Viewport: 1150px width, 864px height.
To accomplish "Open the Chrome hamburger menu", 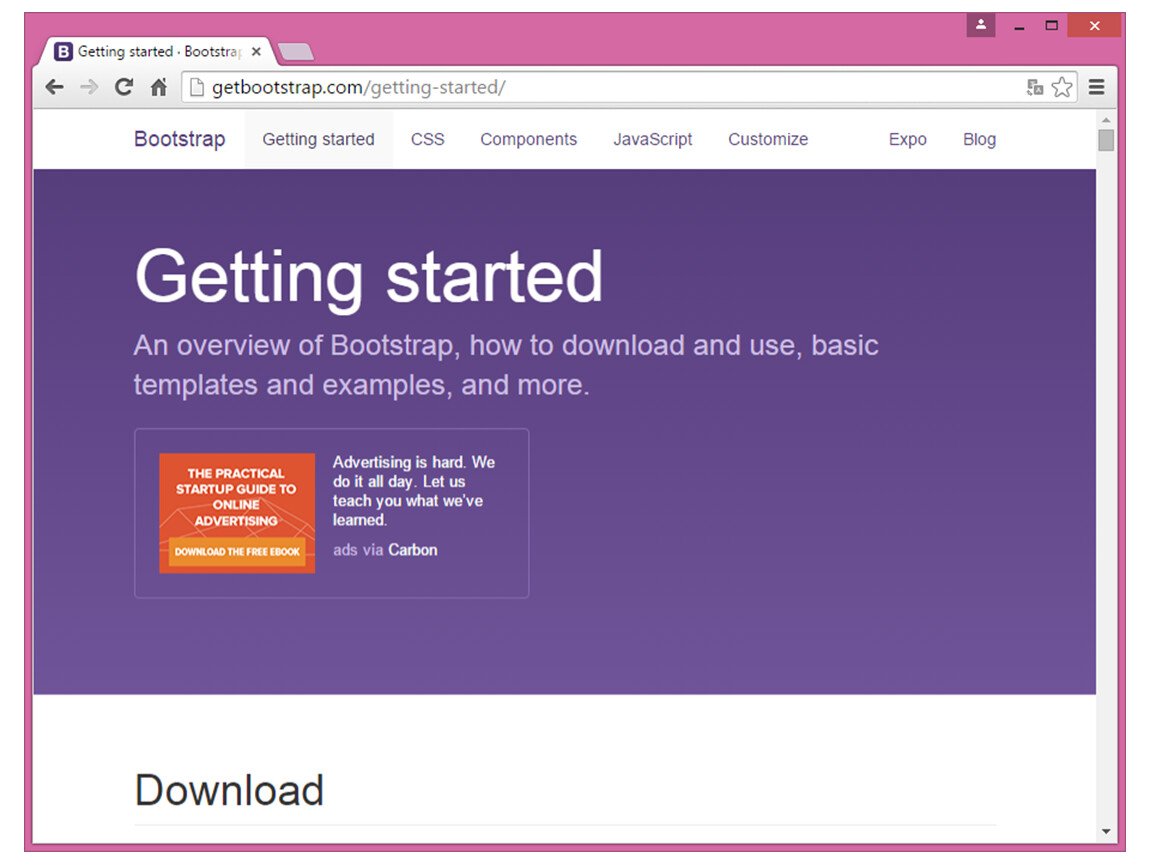I will point(1097,88).
